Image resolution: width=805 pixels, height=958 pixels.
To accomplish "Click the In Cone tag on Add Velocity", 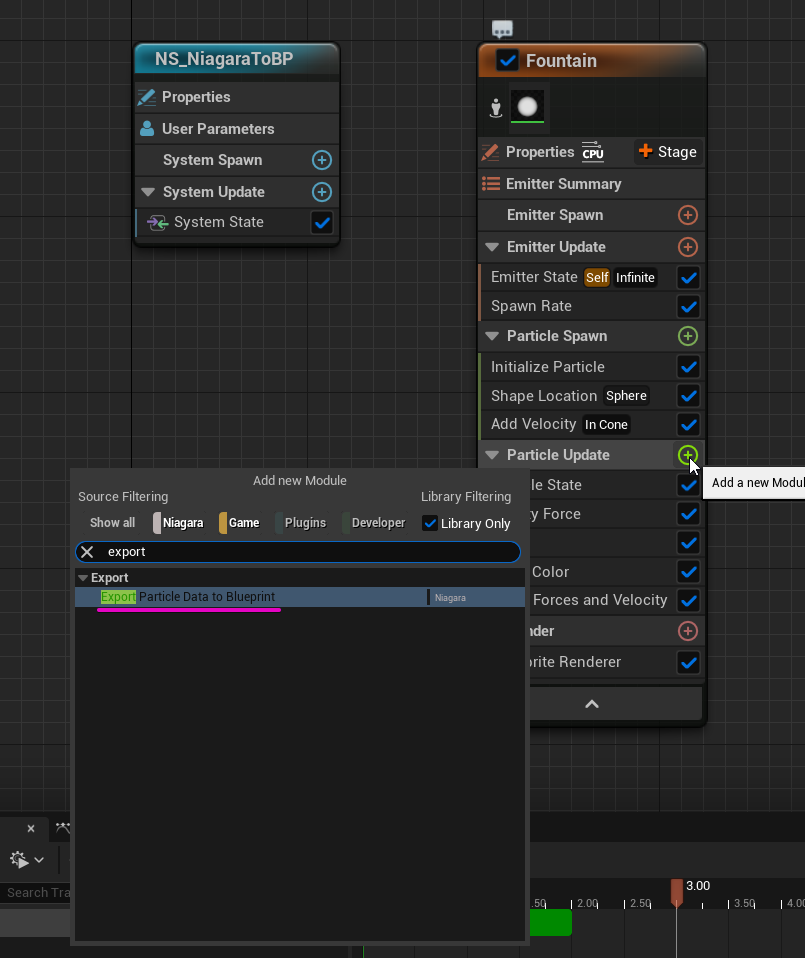I will 606,425.
